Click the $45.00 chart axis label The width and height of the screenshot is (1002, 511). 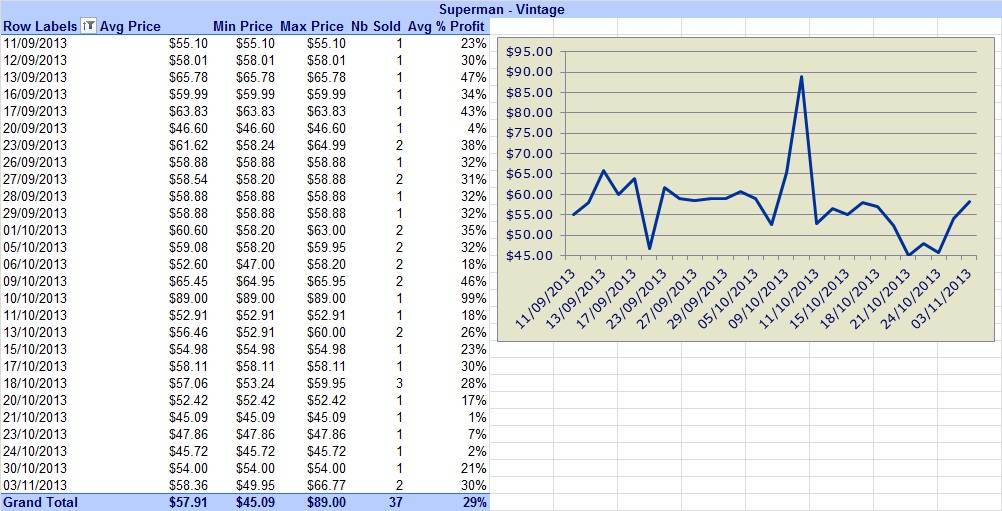coord(529,256)
